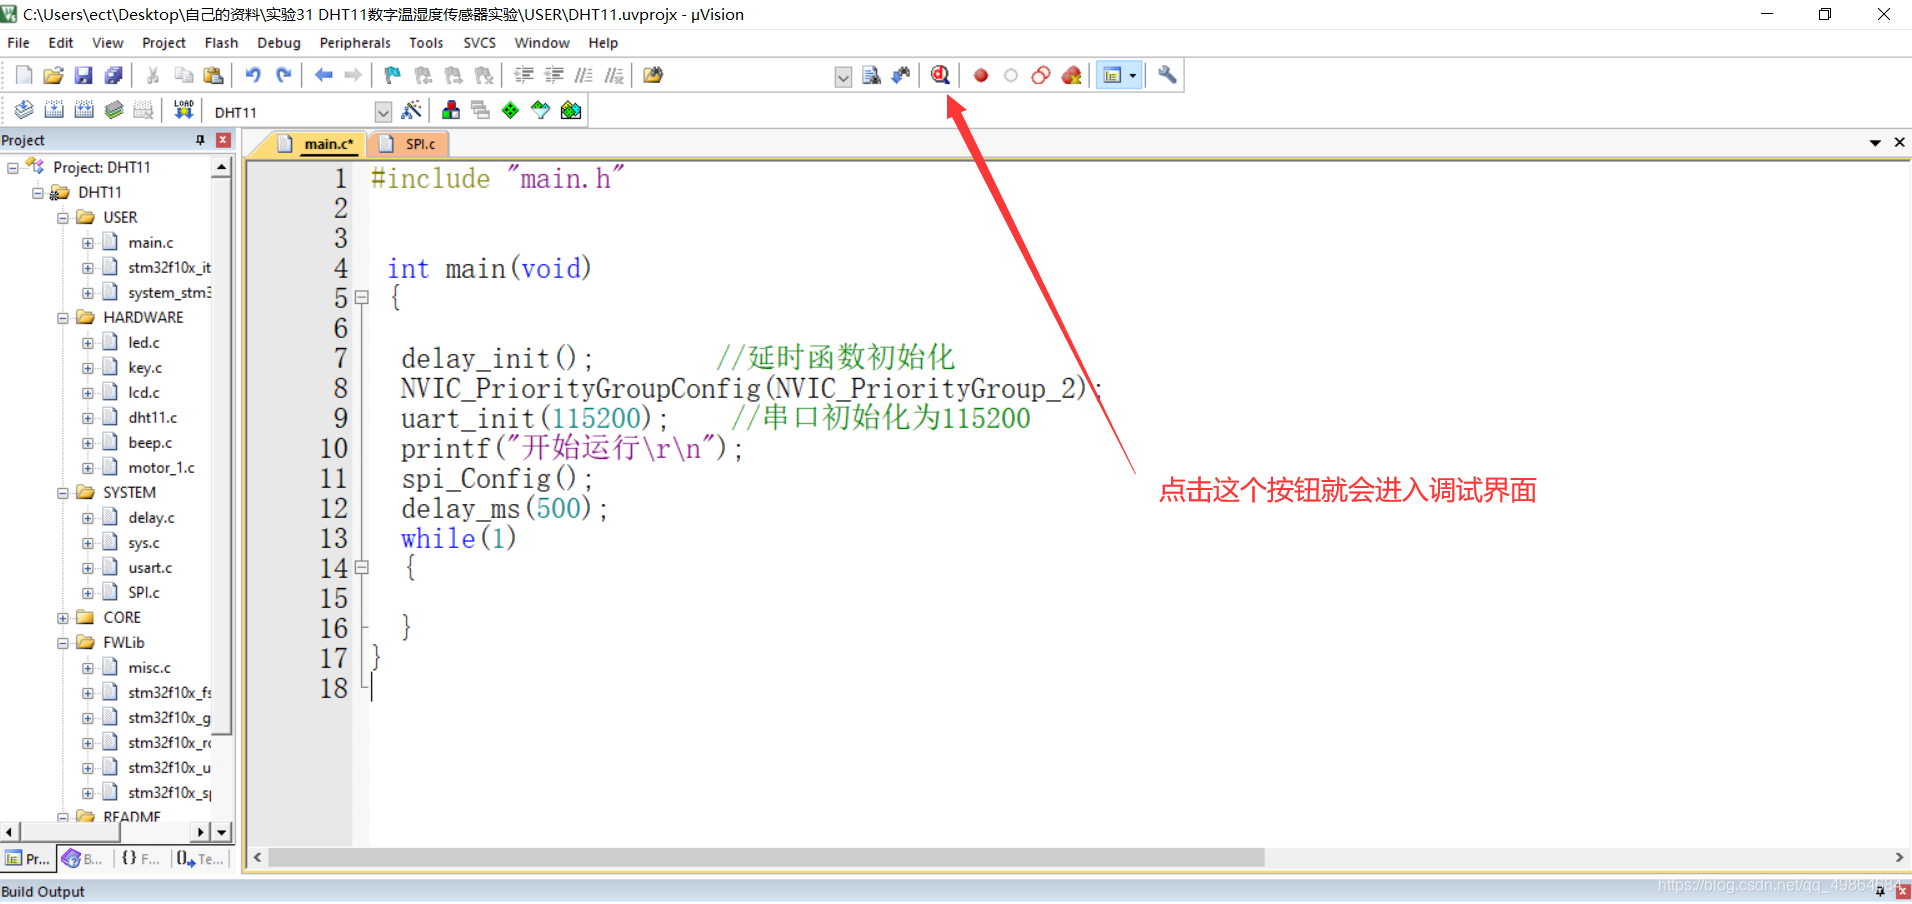The image size is (1912, 904).
Task: Select delay.c in the project tree
Action: [151, 518]
